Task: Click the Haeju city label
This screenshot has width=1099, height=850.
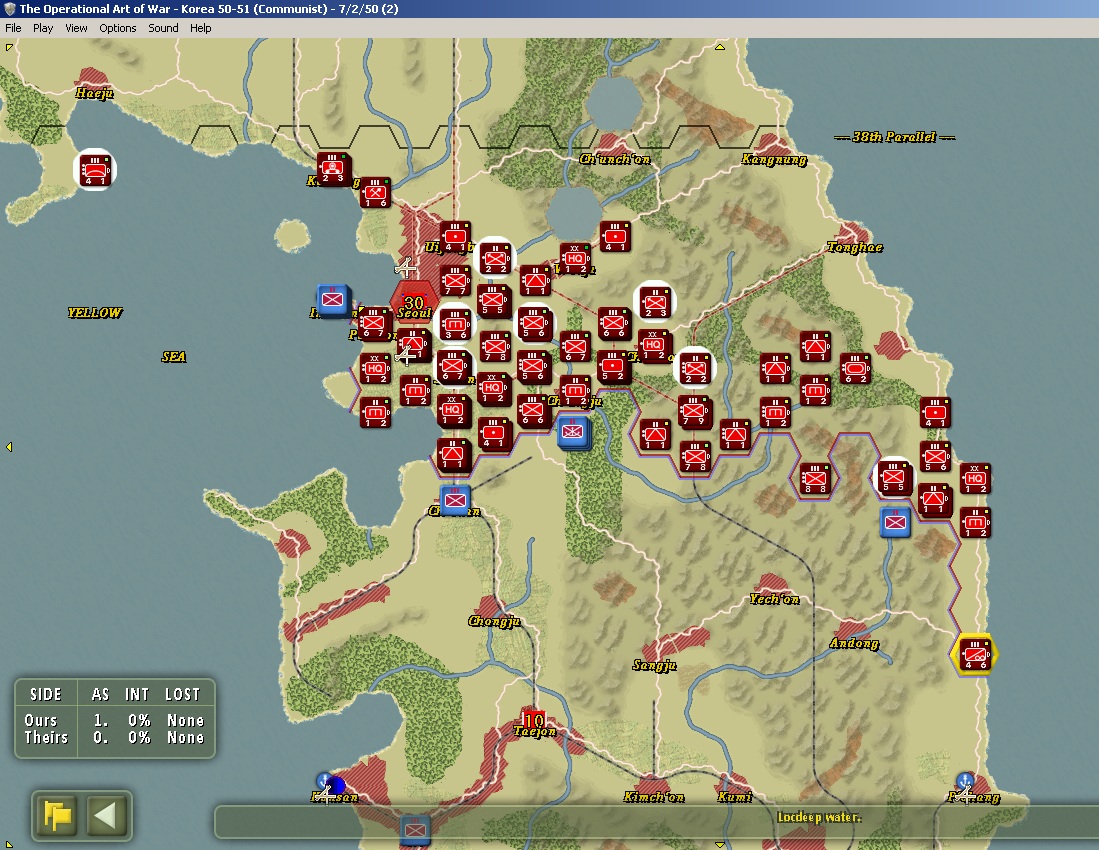Action: (x=94, y=92)
